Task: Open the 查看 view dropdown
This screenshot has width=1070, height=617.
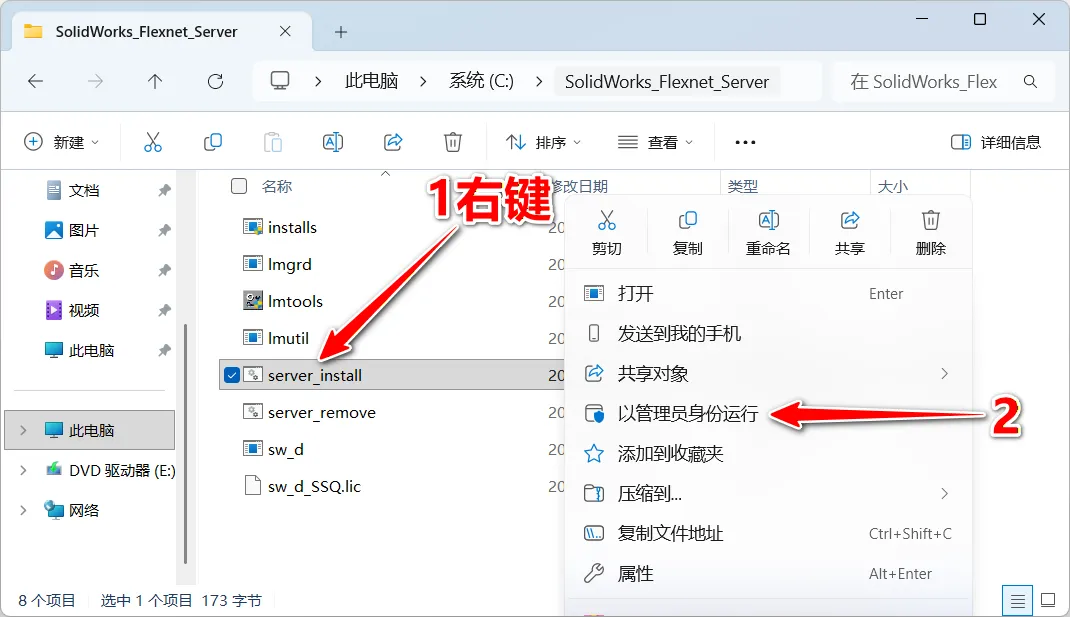Action: (x=655, y=142)
